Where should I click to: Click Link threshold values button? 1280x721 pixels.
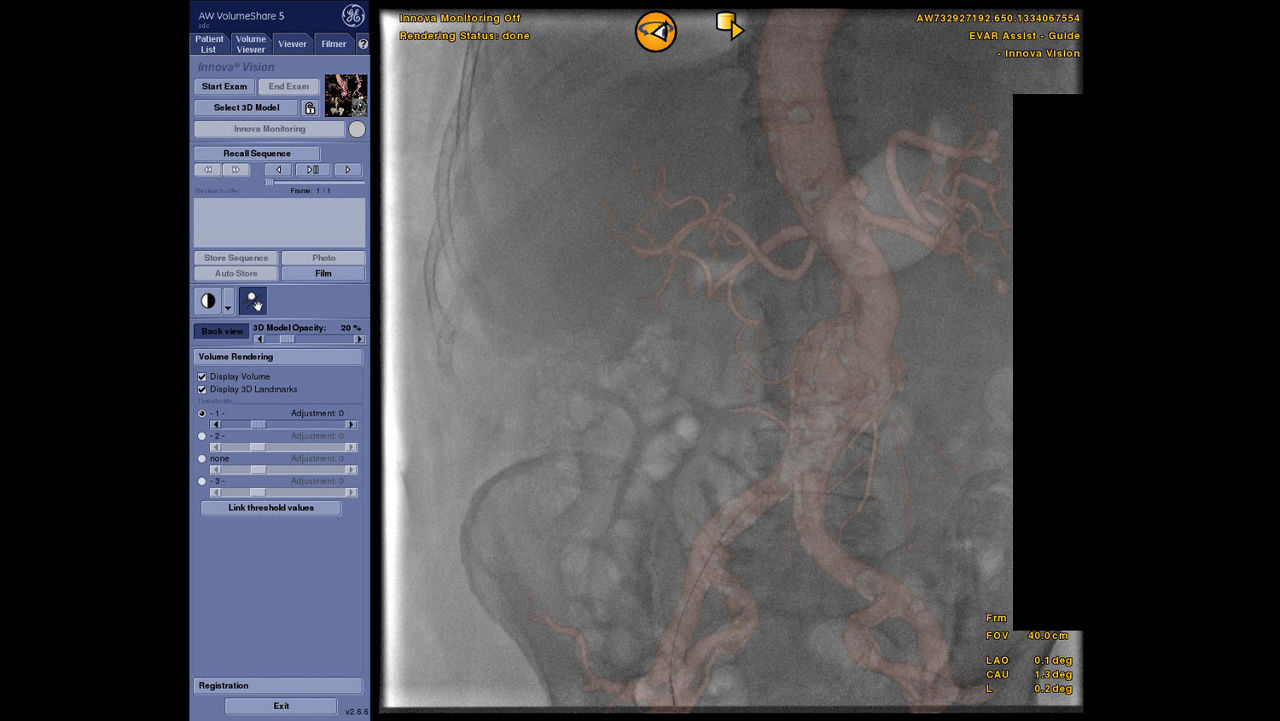[x=271, y=508]
